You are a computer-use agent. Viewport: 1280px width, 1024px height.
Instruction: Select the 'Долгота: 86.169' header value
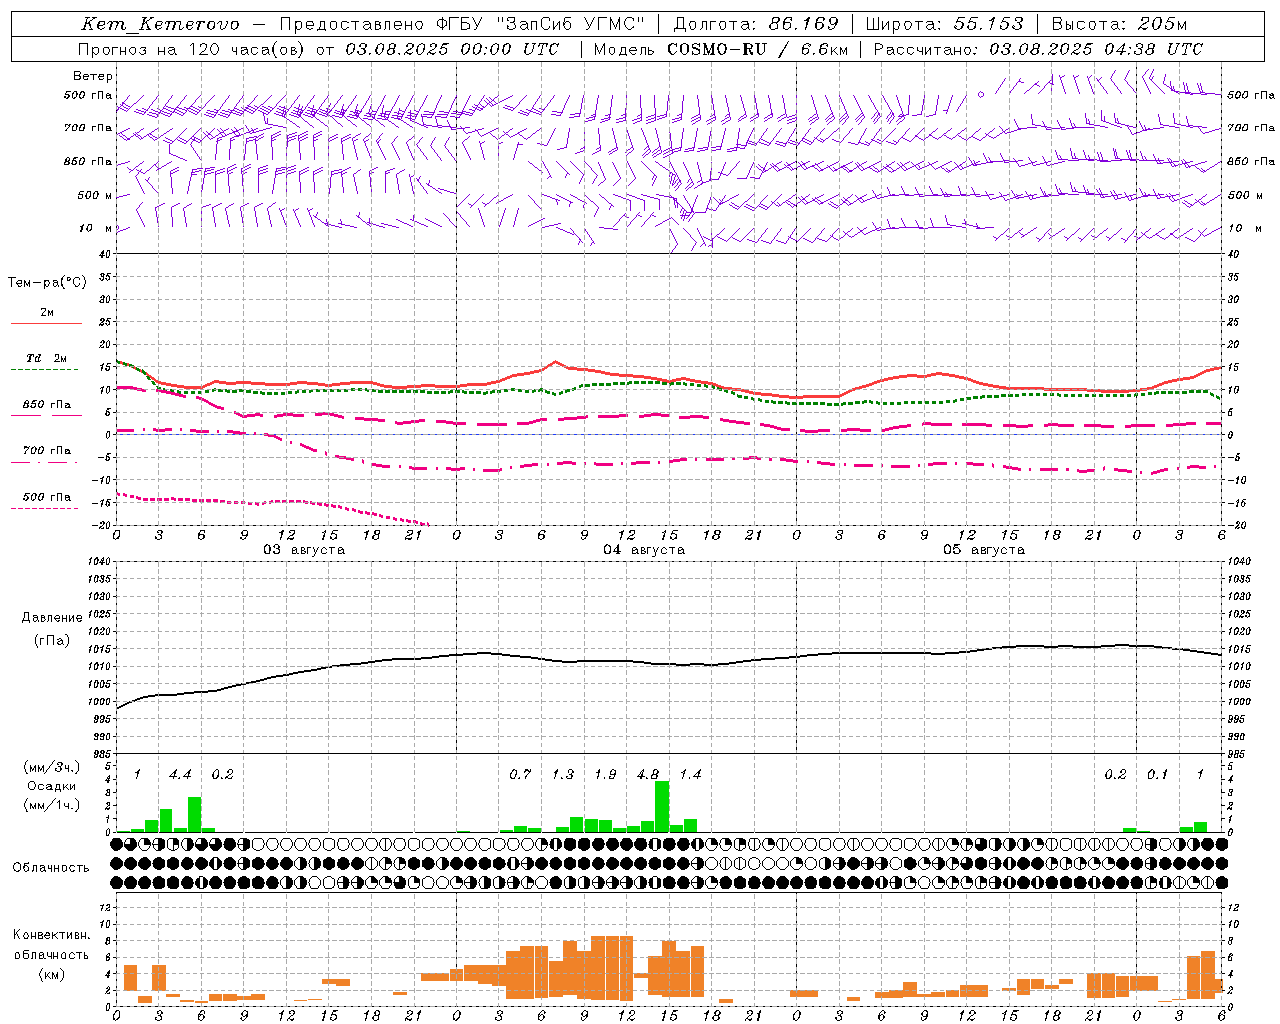coord(756,24)
